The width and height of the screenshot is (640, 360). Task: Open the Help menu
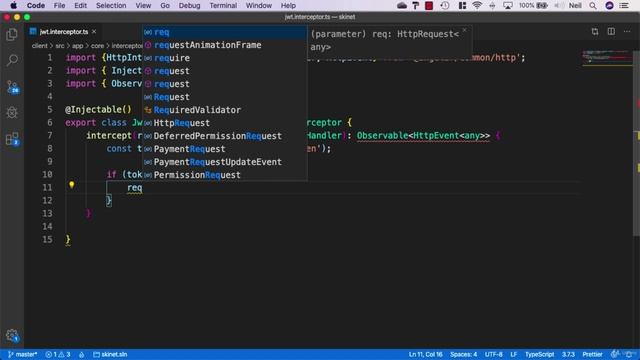click(288, 5)
